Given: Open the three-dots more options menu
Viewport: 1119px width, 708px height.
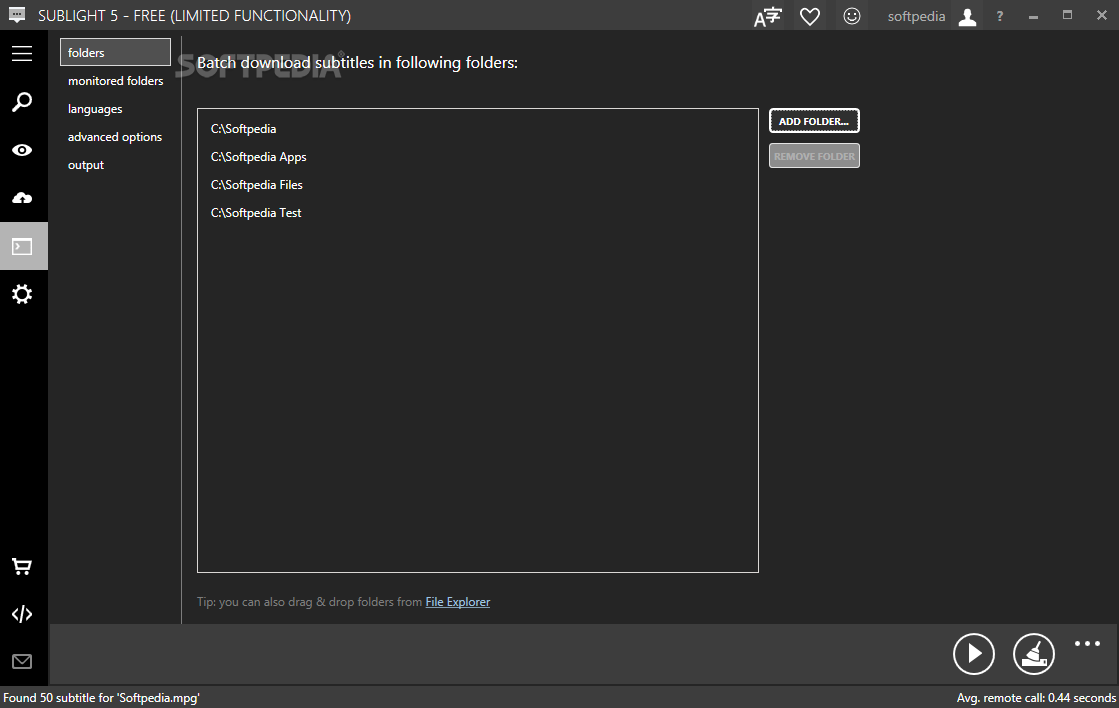Looking at the screenshot, I should pyautogui.click(x=1088, y=644).
